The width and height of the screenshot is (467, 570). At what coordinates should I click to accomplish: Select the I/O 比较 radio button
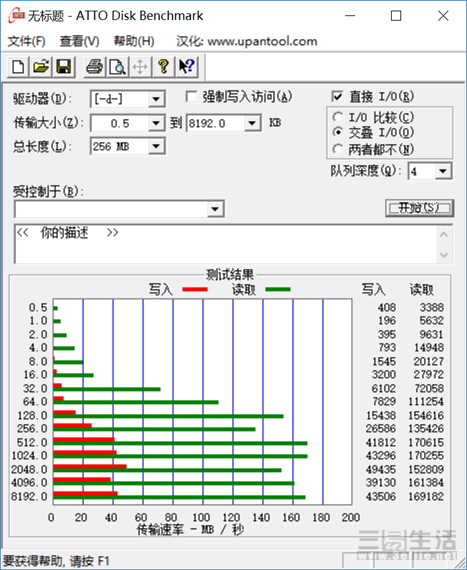pyautogui.click(x=338, y=117)
